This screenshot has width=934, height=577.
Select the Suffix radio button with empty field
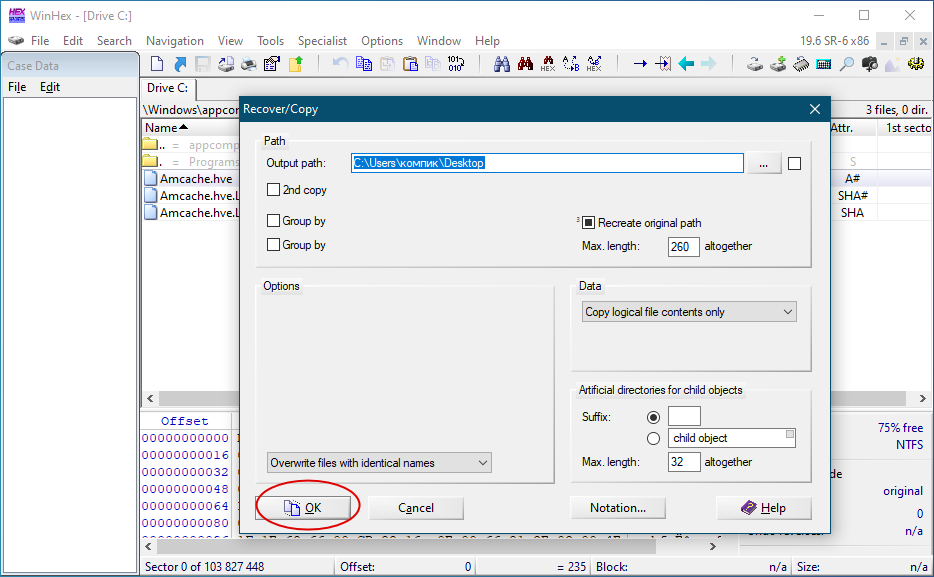click(653, 417)
